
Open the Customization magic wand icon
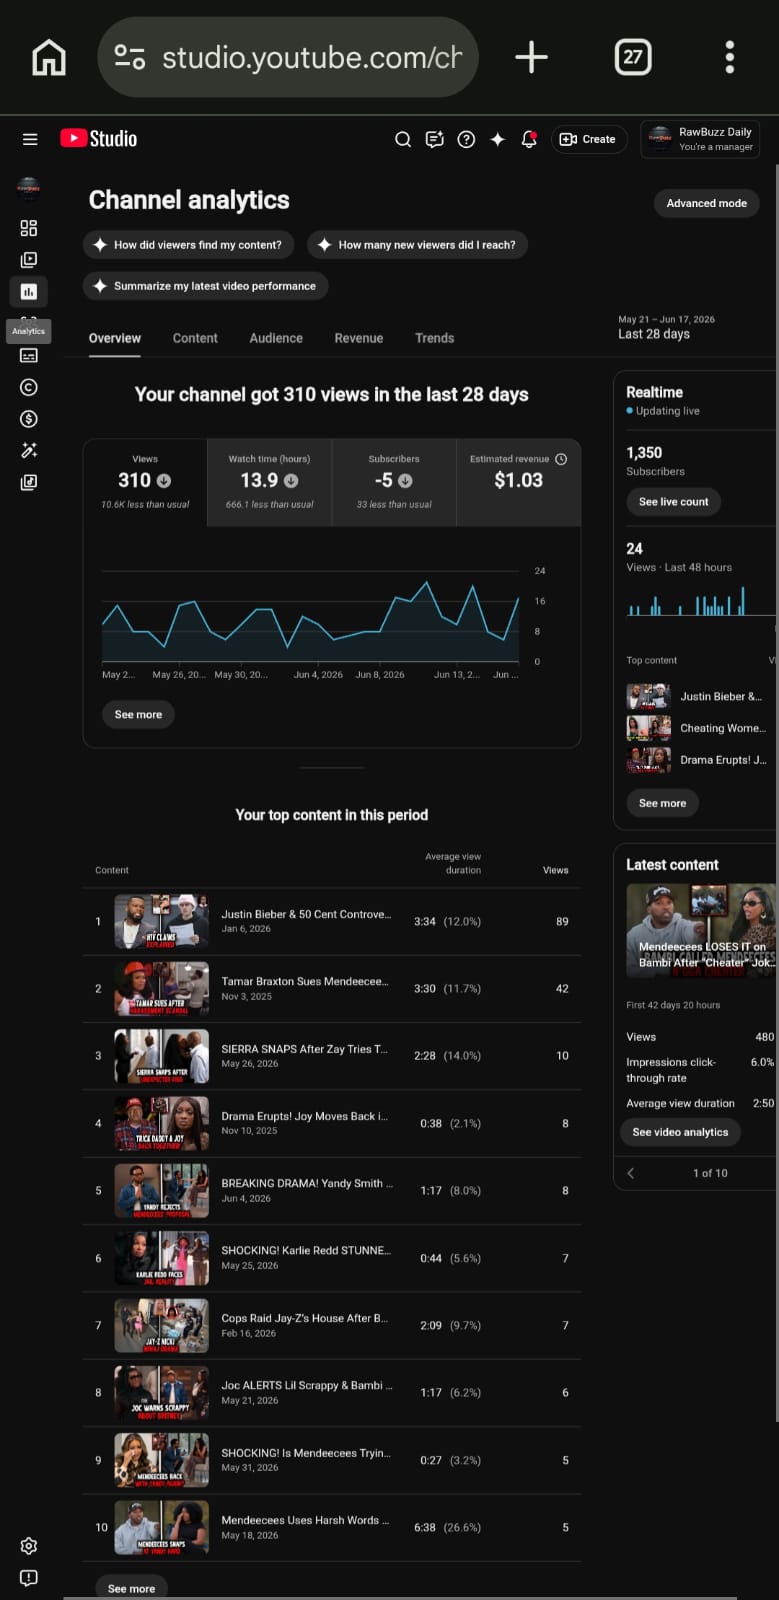pyautogui.click(x=29, y=450)
